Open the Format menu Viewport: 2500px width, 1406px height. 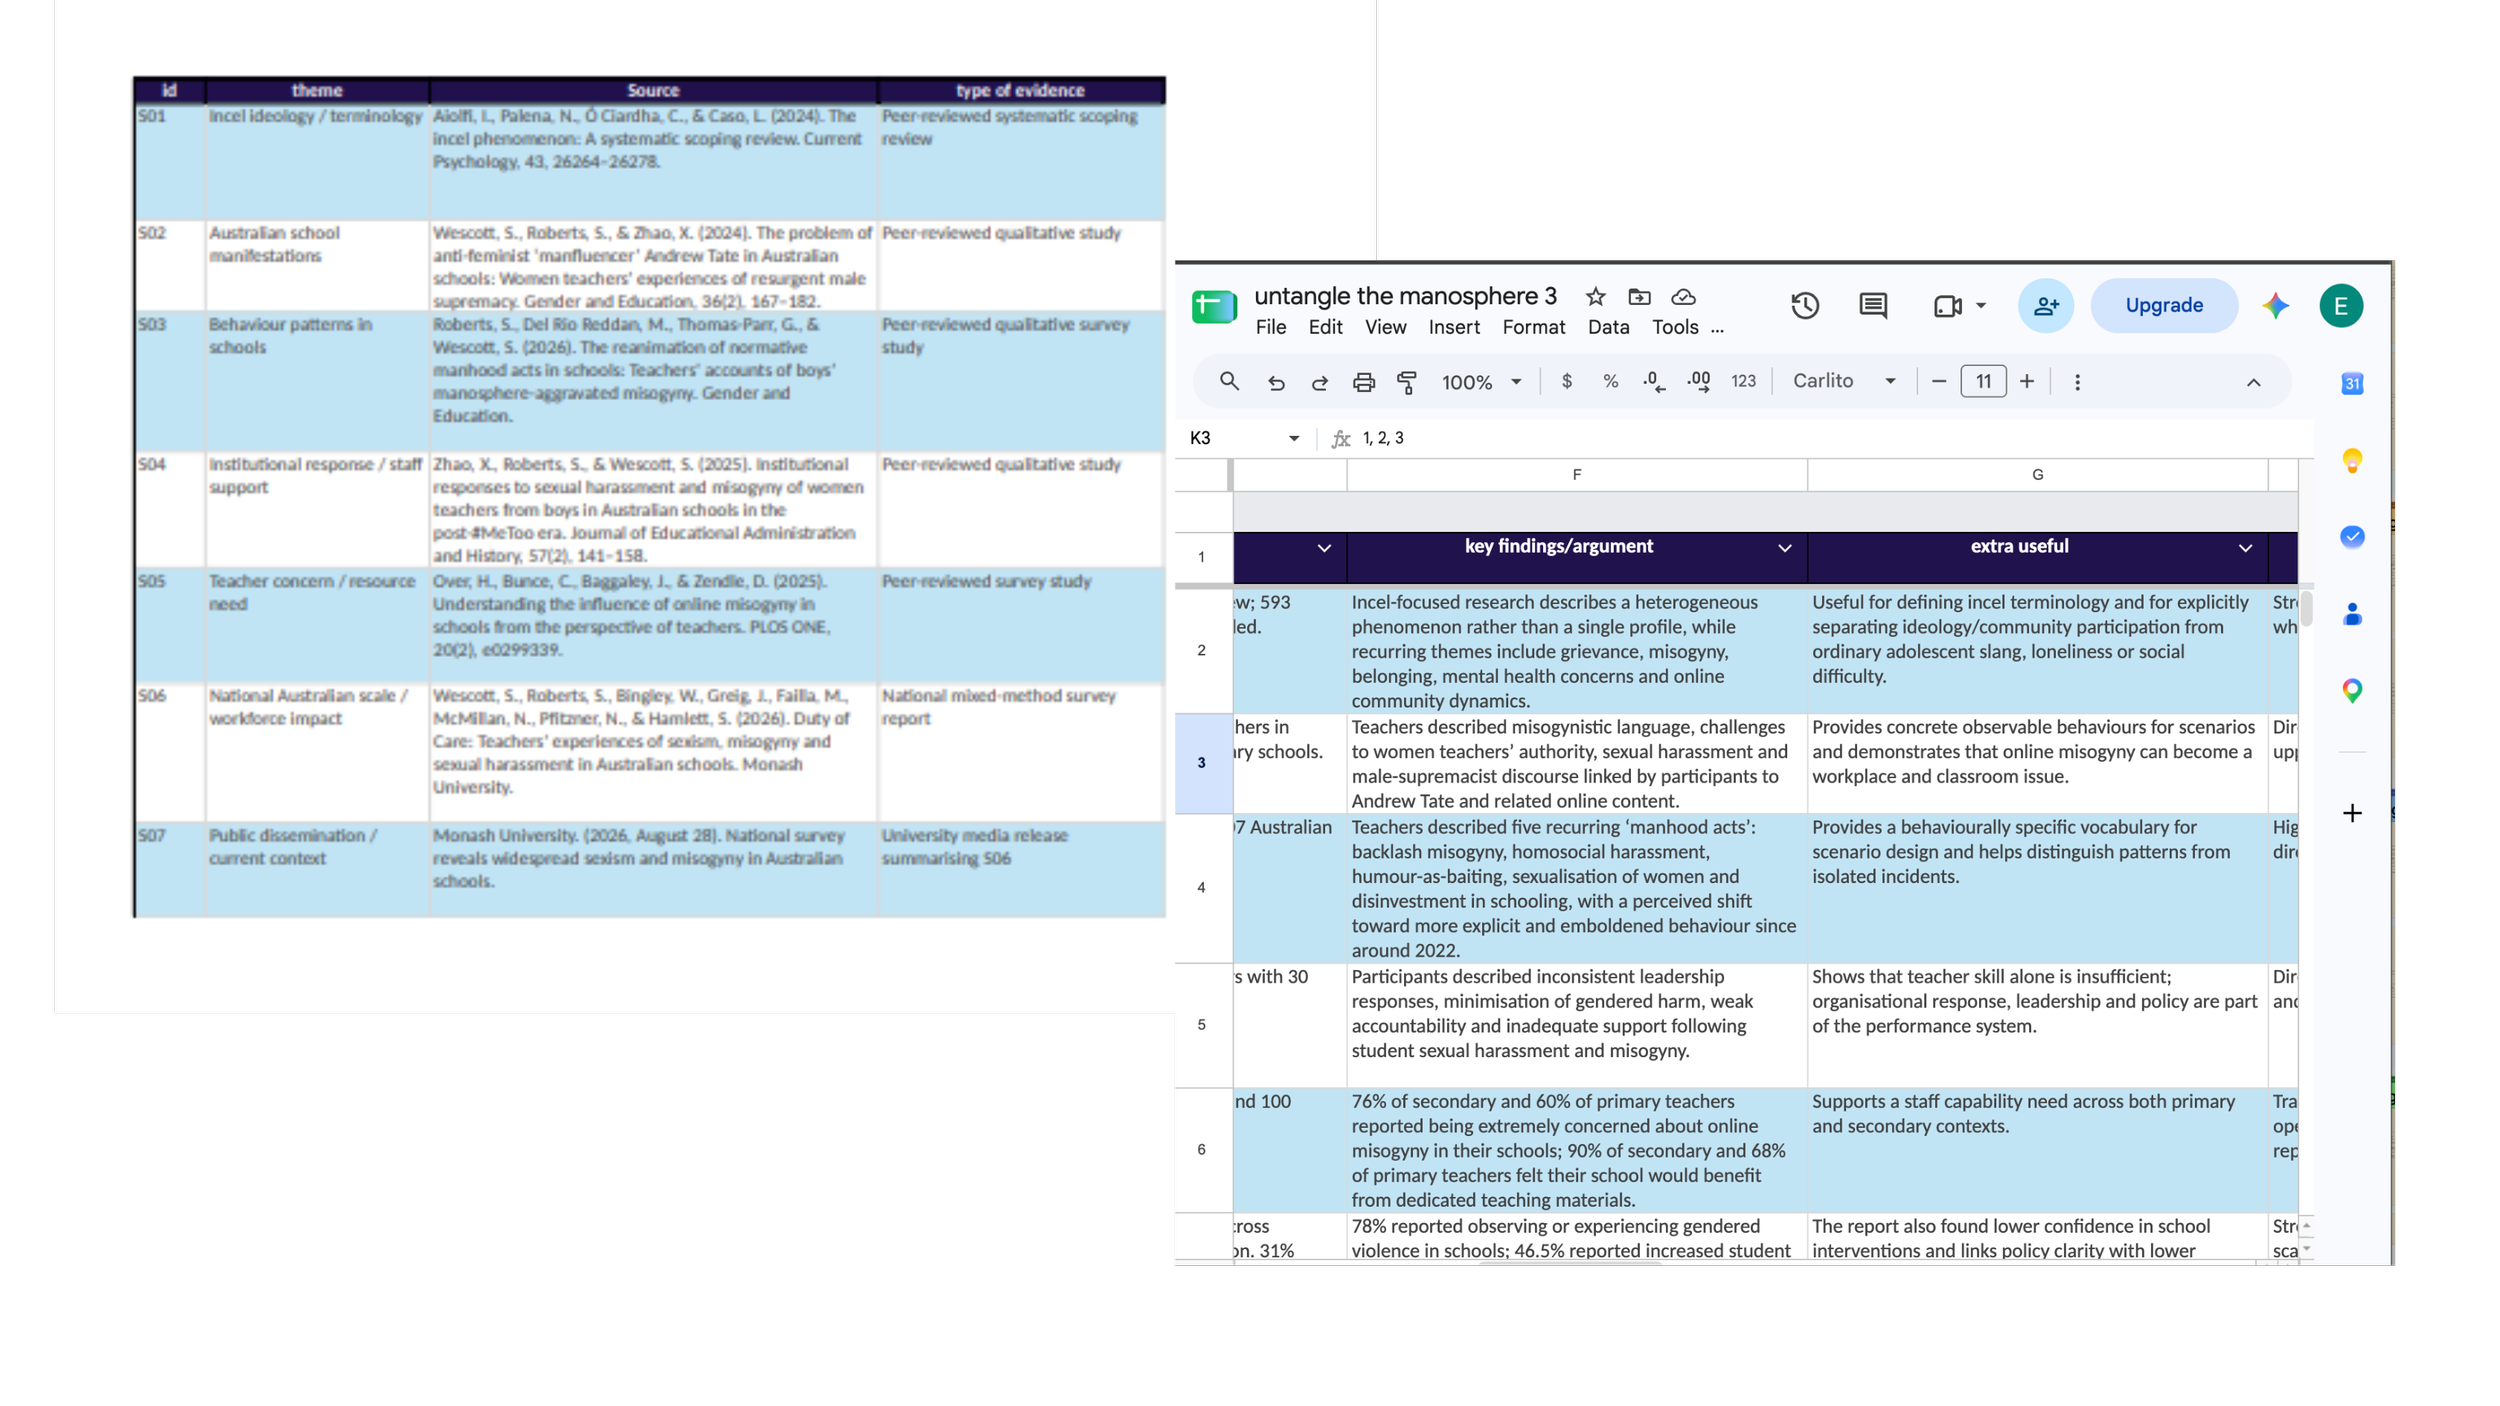1533,327
